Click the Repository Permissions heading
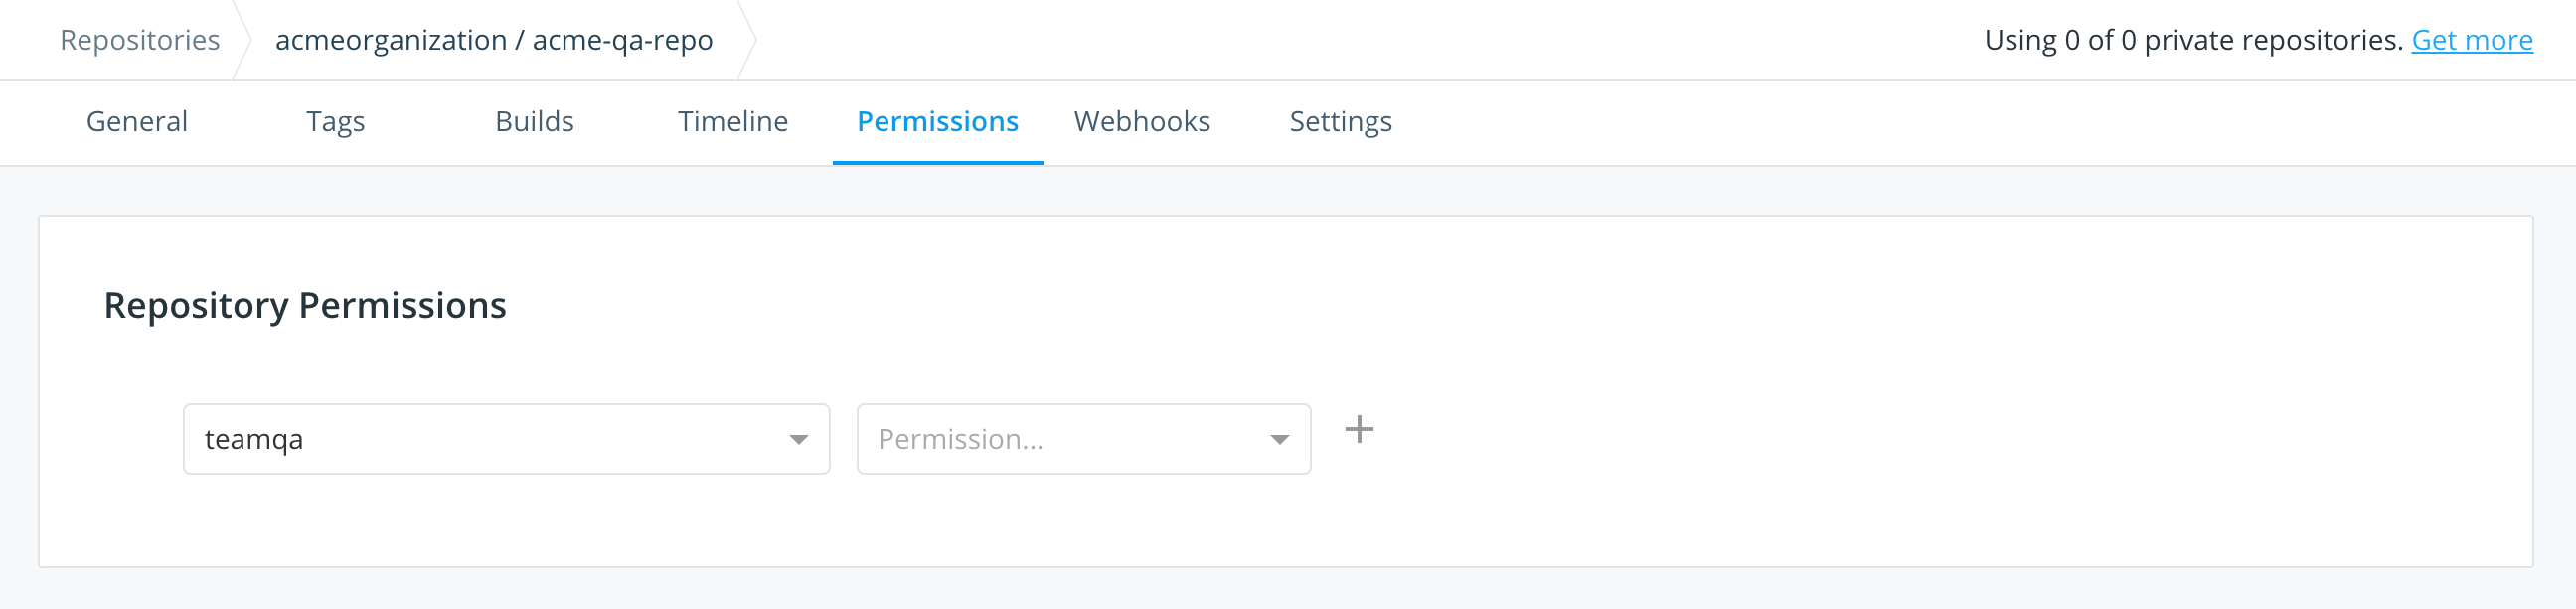The image size is (2576, 609). 305,305
